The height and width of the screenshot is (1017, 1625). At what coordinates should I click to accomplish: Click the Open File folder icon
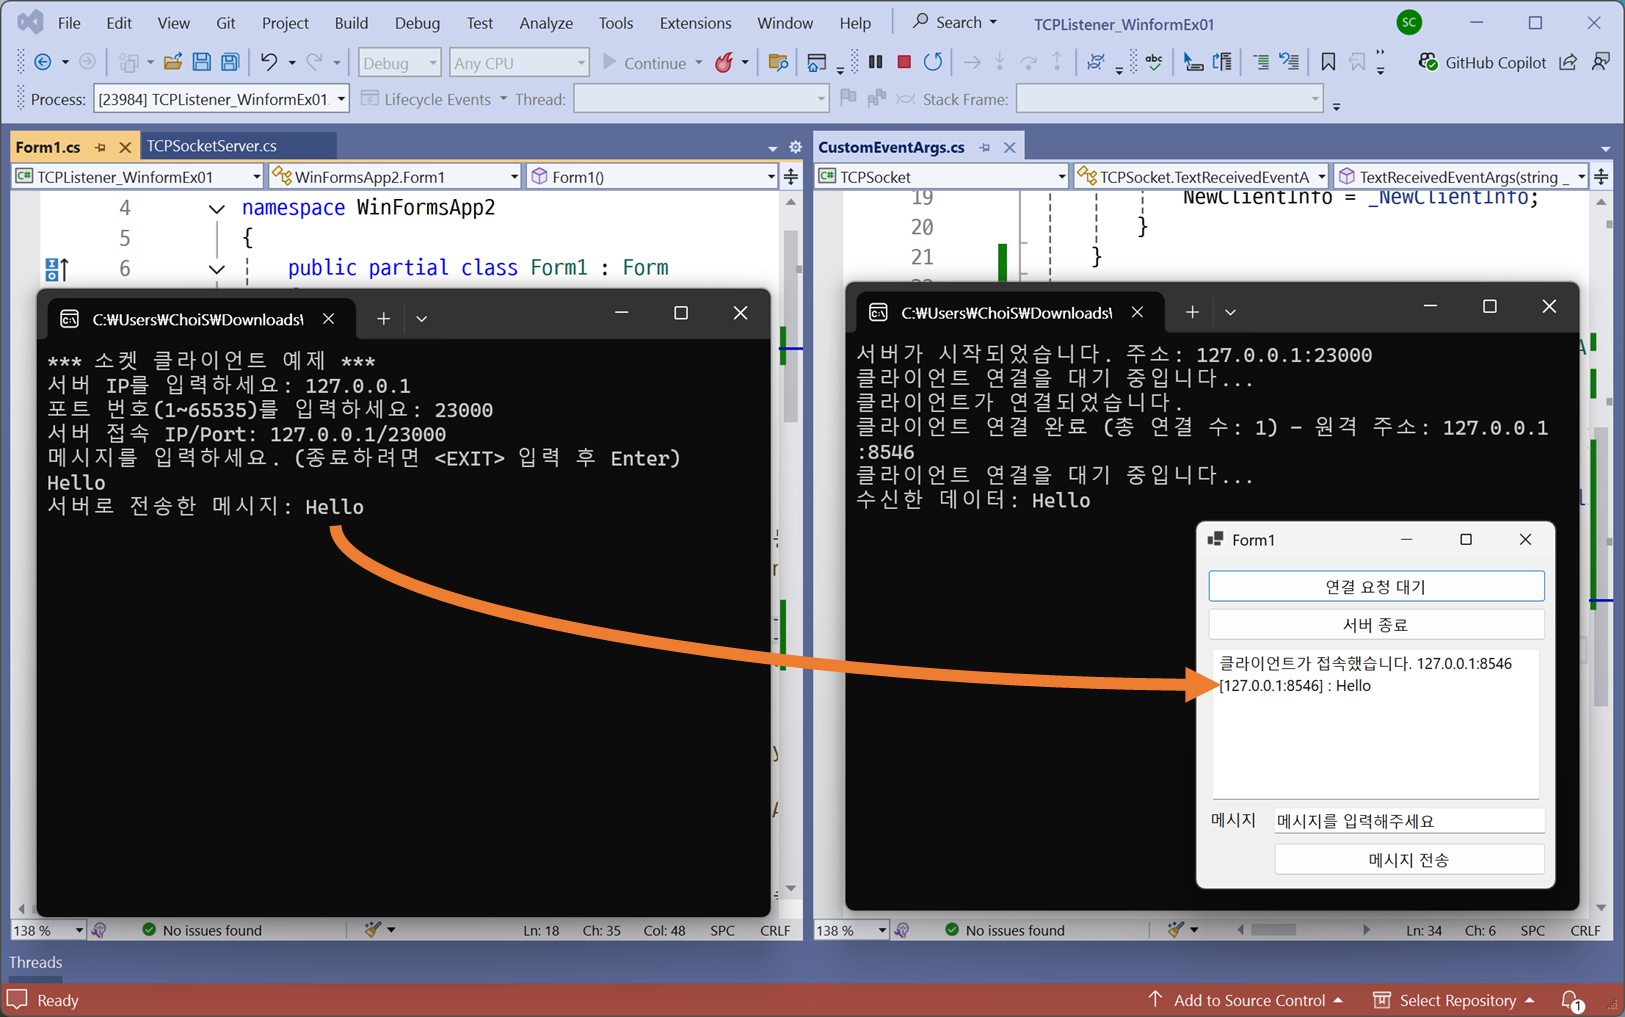172,62
